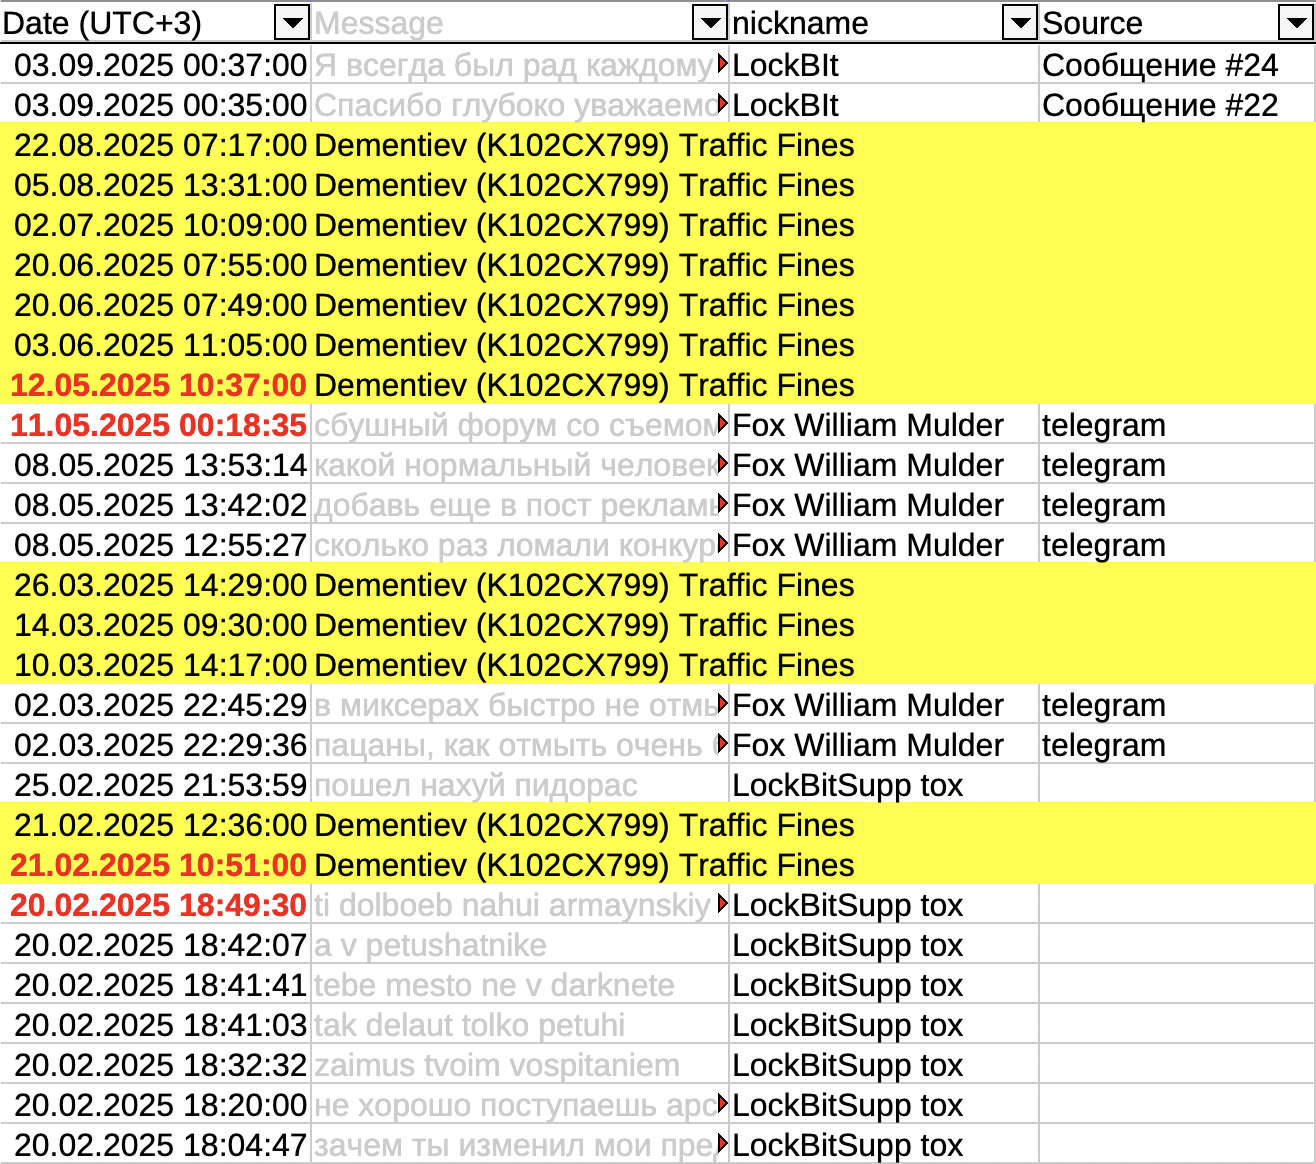Click the overflow arrow on message "Спасибо глубоко уважаемо"
Viewport: 1316px width, 1164px height.
pyautogui.click(x=722, y=105)
